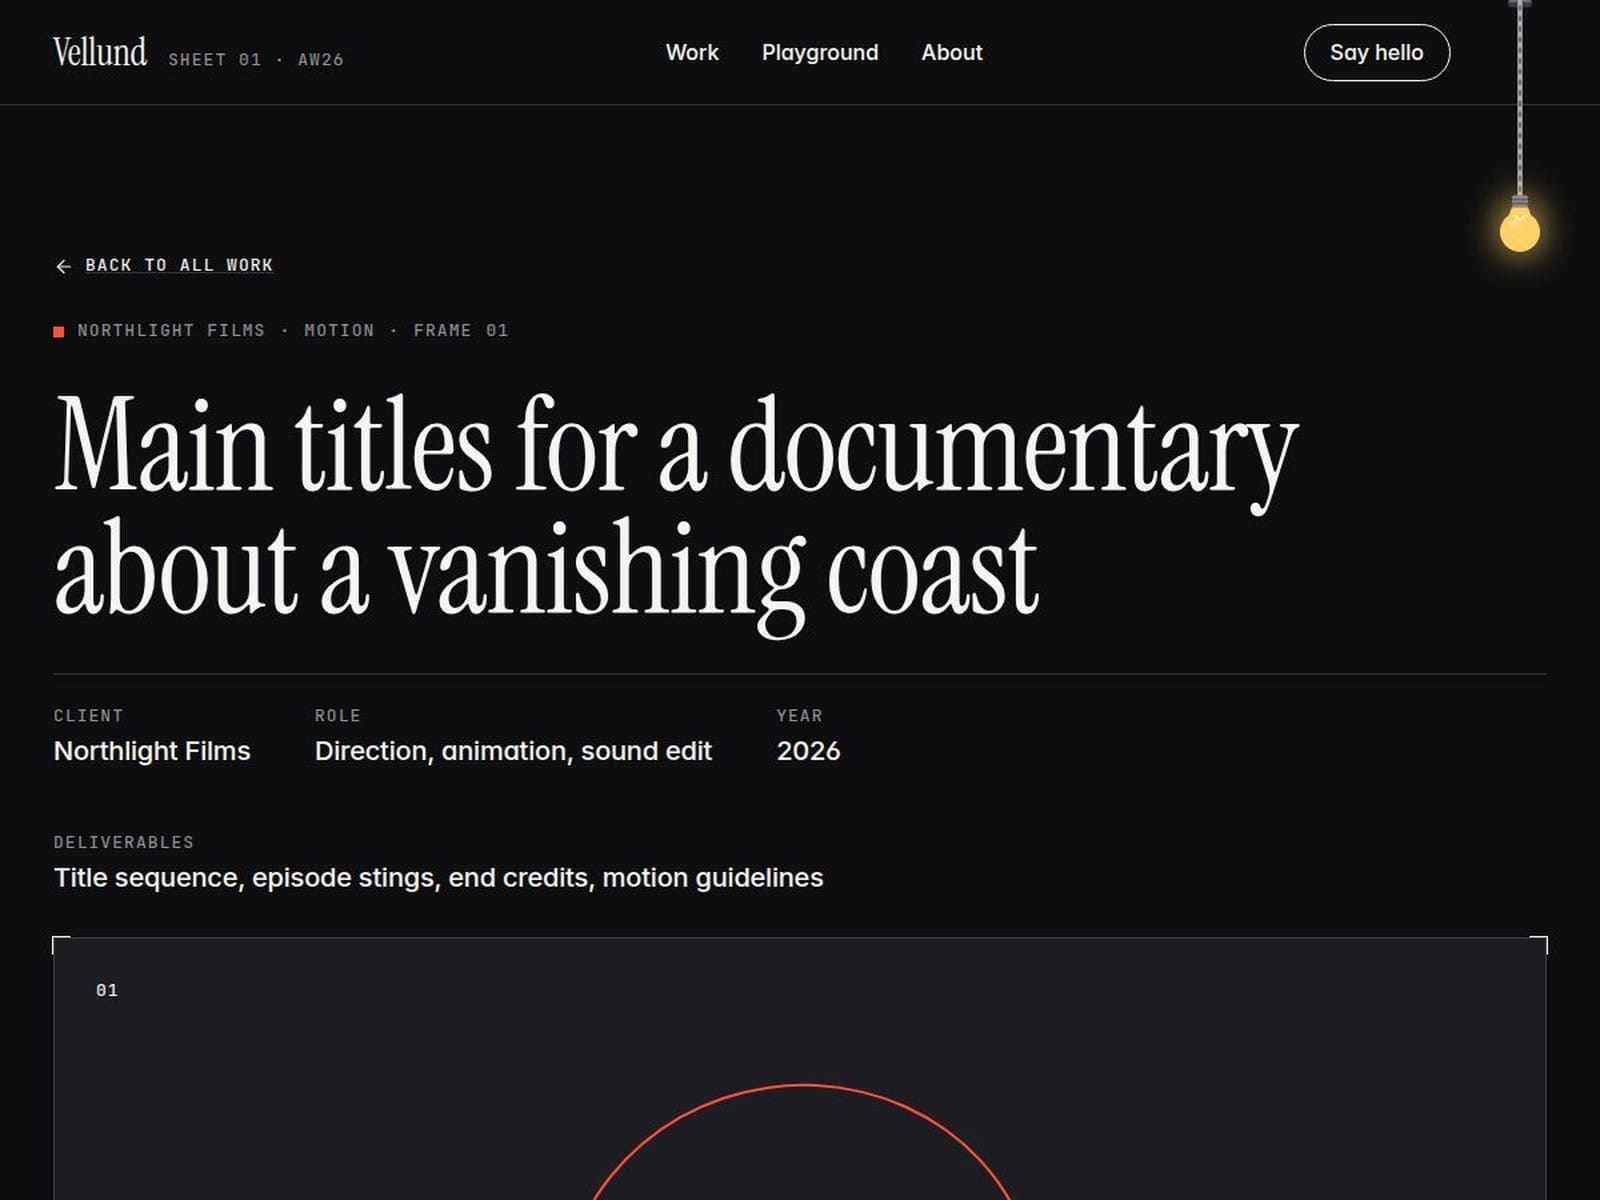Viewport: 1600px width, 1200px height.
Task: Click the ROLE label
Action: (x=338, y=716)
